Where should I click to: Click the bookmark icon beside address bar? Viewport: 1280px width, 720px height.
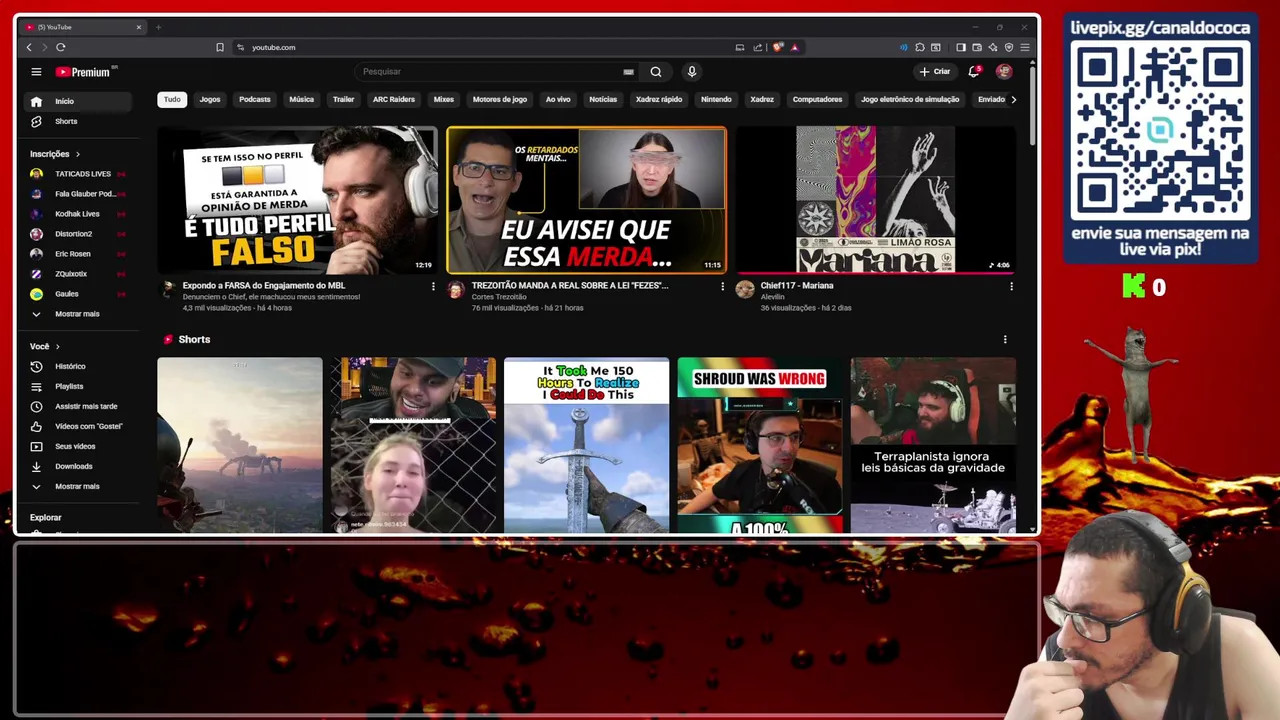pyautogui.click(x=220, y=47)
